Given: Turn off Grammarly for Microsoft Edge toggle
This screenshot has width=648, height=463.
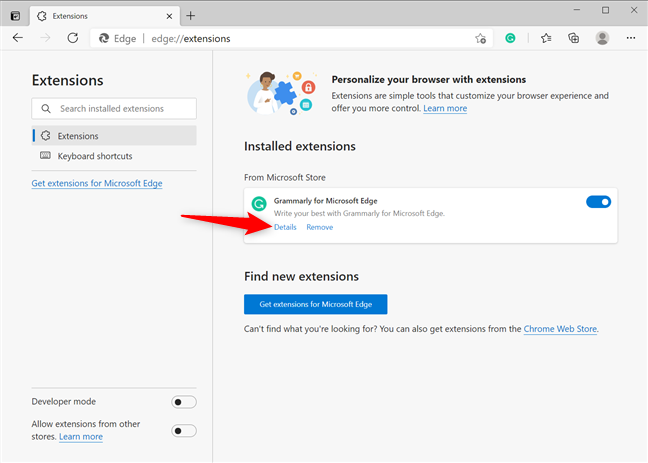Looking at the screenshot, I should click(598, 202).
